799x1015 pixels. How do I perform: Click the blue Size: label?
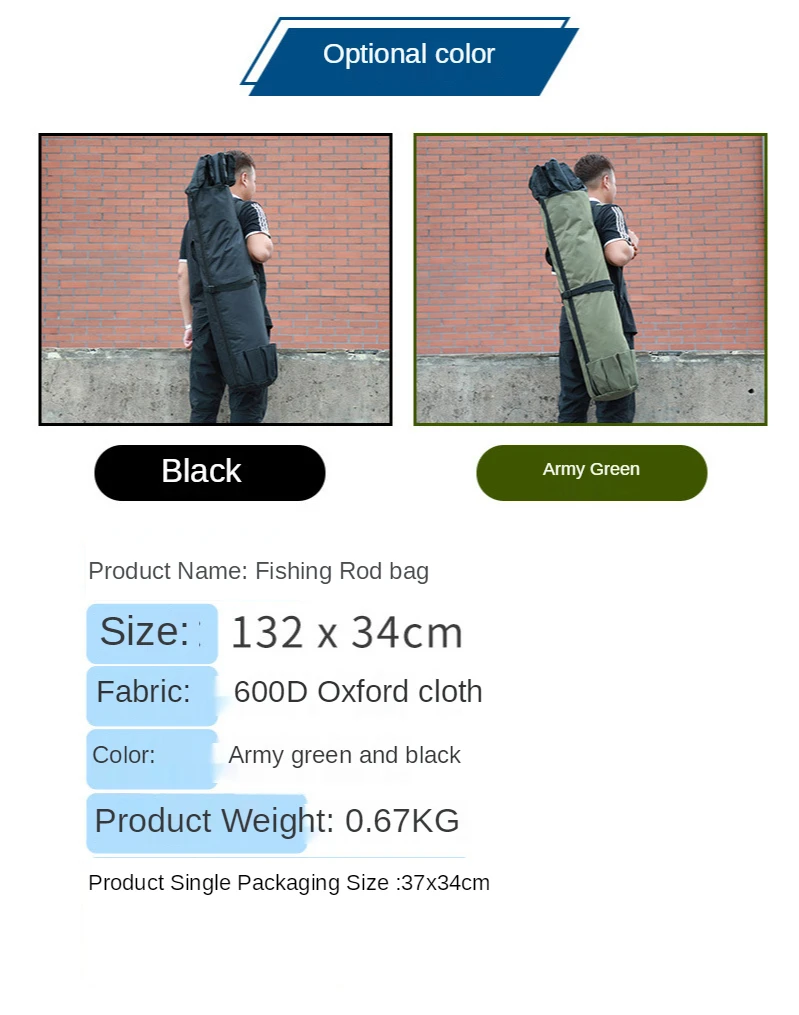(x=152, y=633)
